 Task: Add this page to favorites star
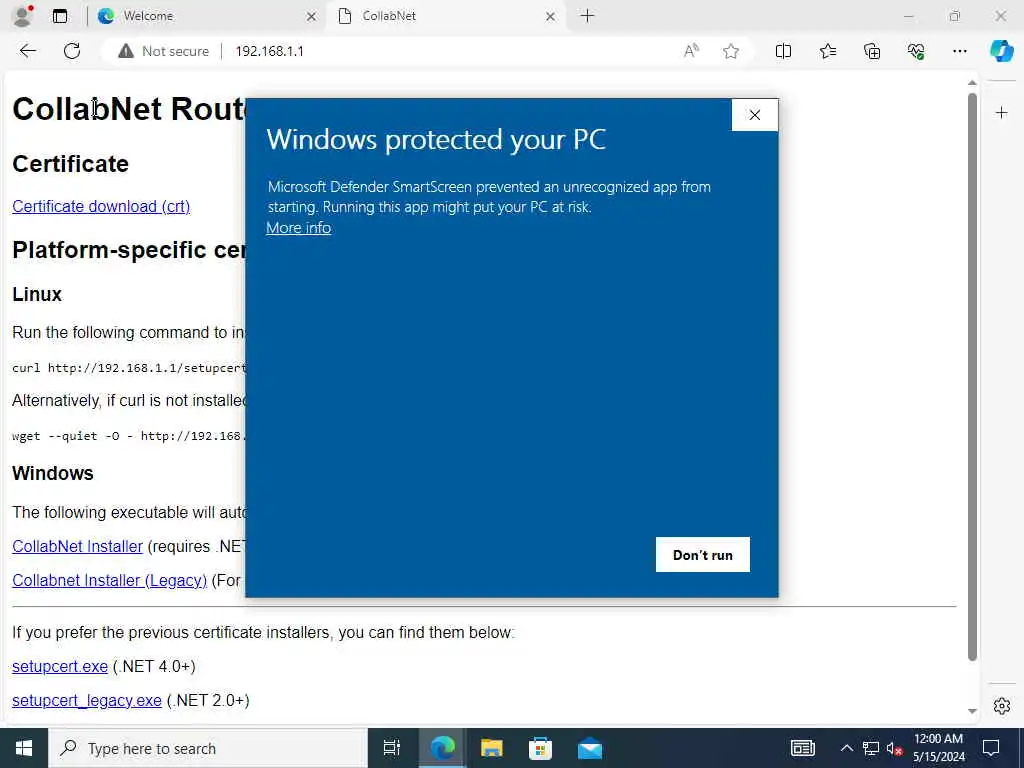[731, 51]
